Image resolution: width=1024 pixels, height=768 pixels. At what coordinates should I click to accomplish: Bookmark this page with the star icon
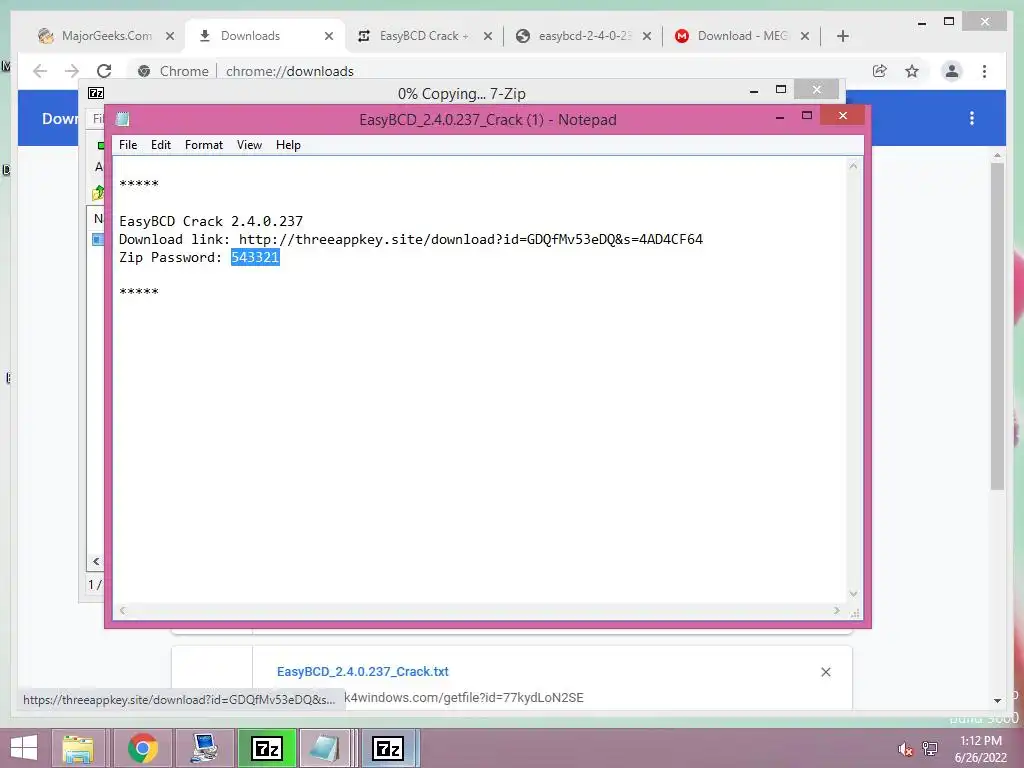(912, 71)
